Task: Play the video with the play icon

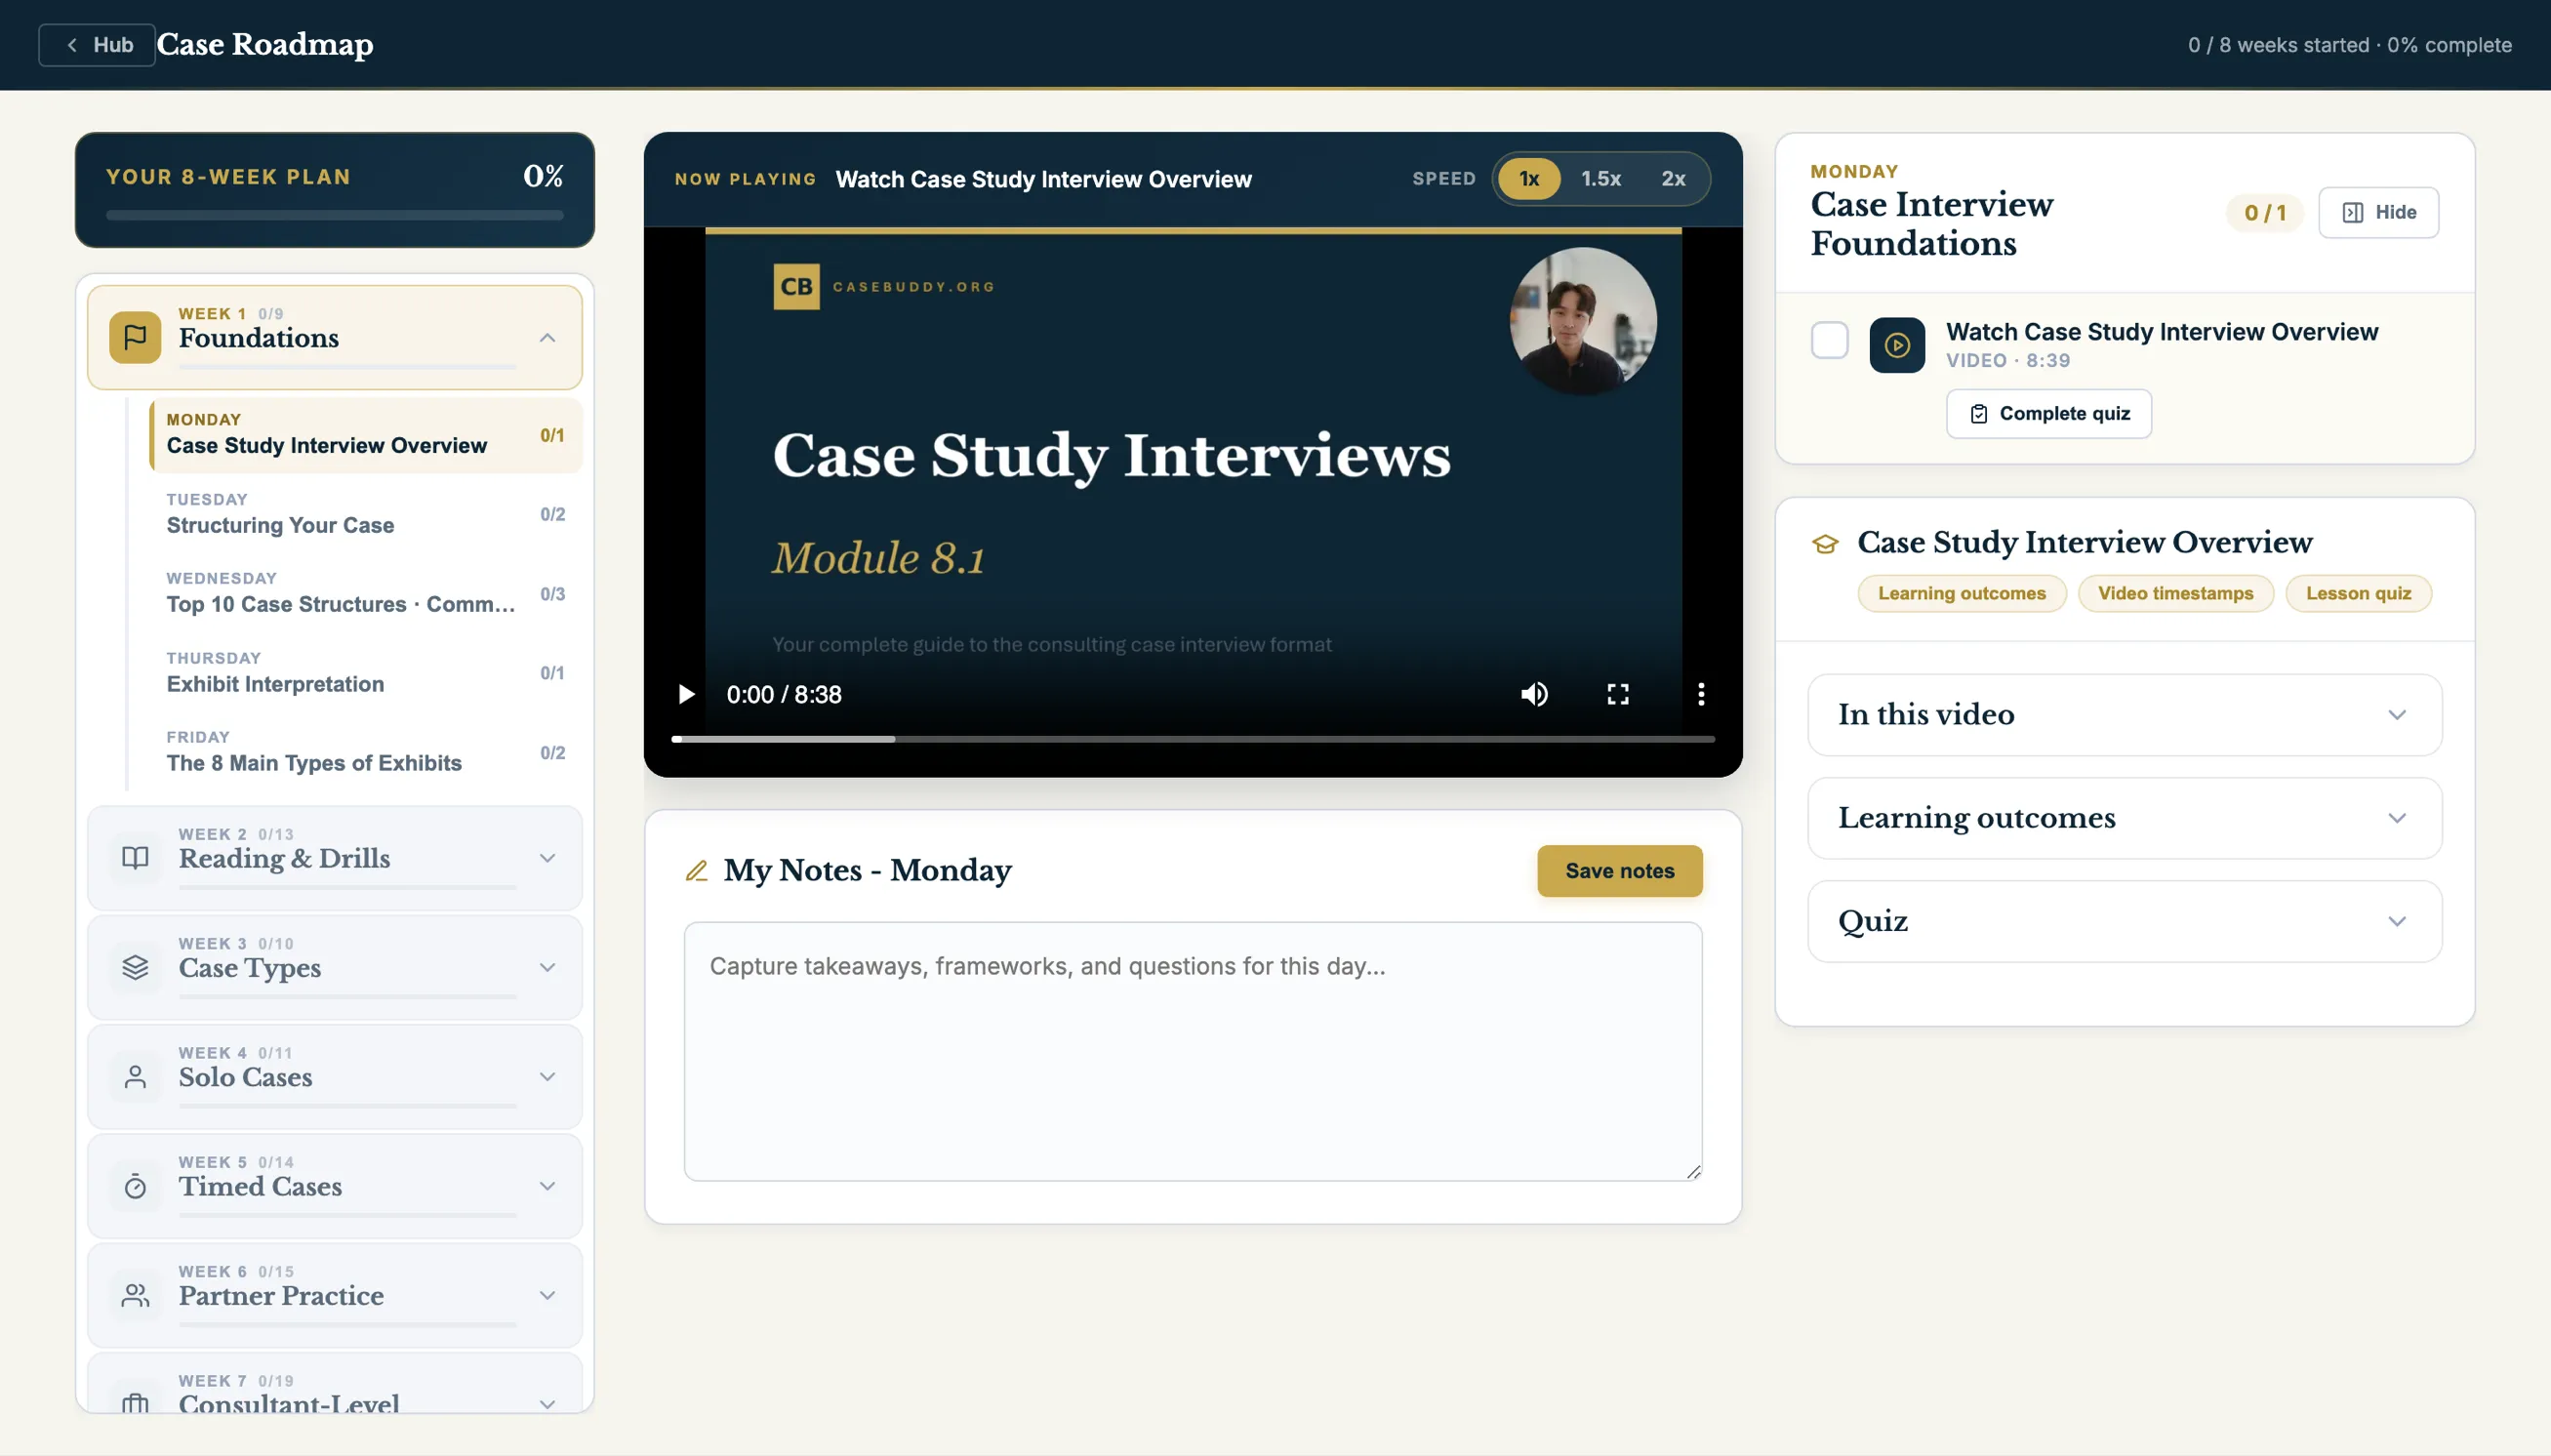Action: click(686, 694)
